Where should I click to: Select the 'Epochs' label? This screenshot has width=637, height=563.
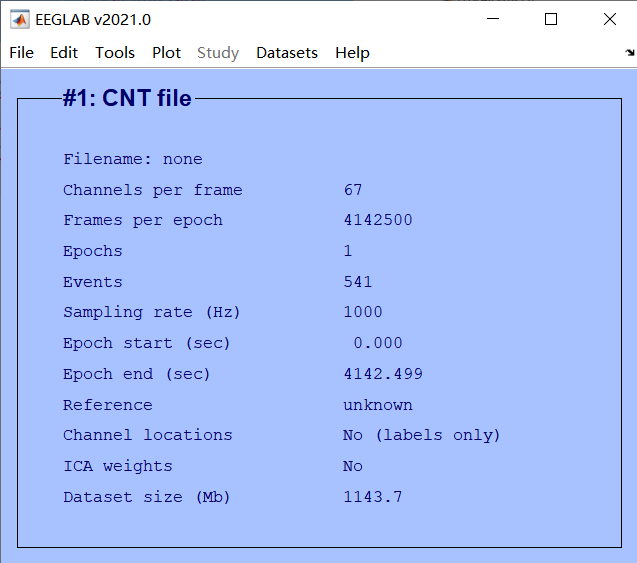93,251
